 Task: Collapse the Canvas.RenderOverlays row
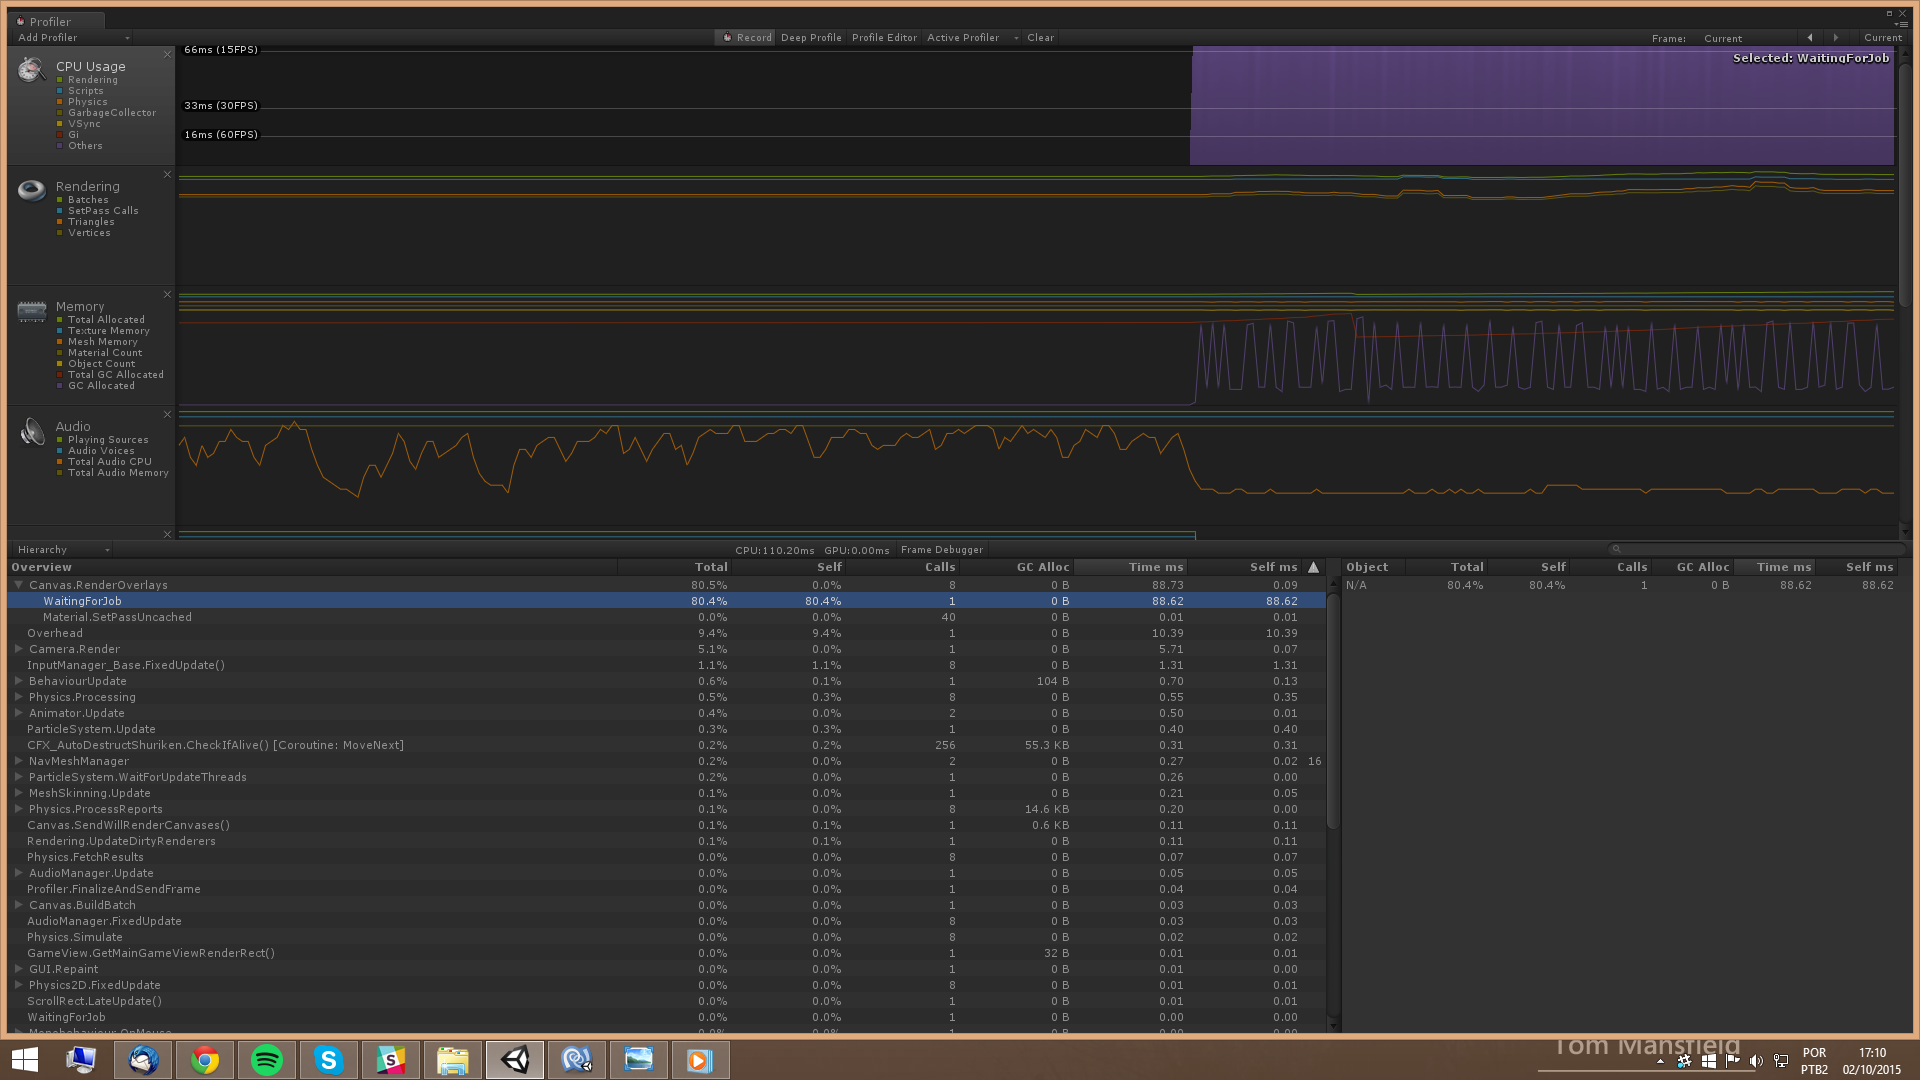tap(18, 585)
